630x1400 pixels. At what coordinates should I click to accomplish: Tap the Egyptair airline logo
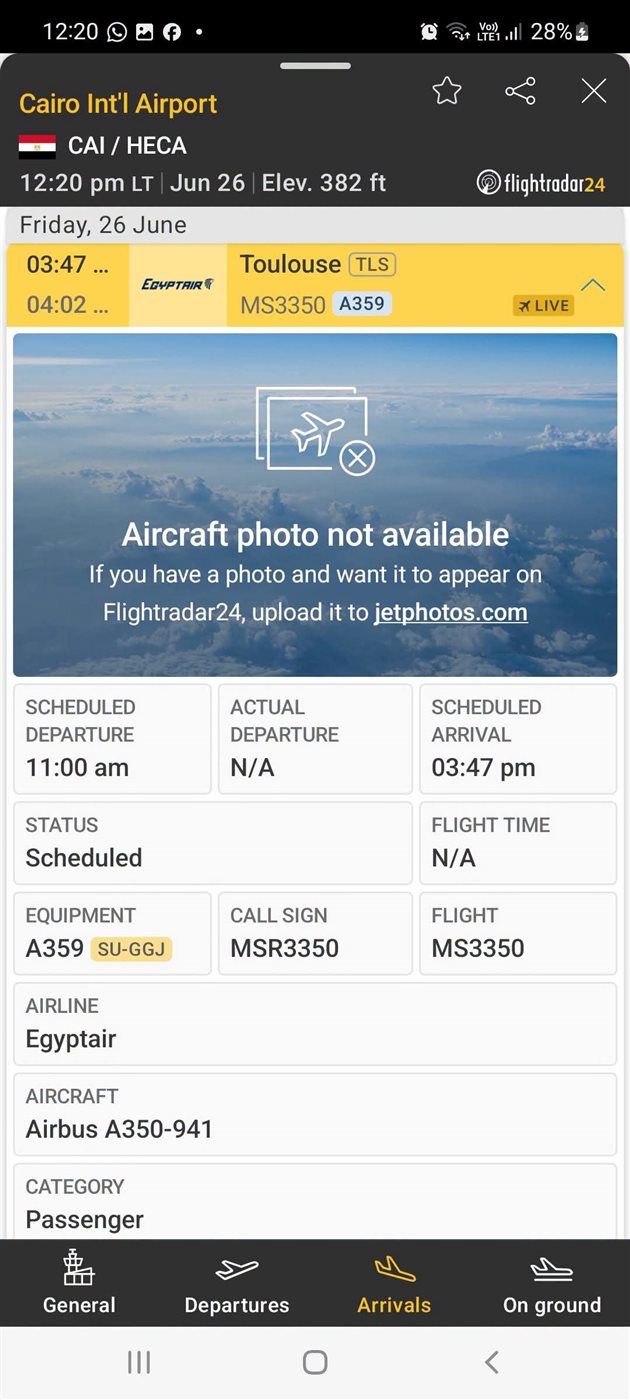(x=178, y=285)
